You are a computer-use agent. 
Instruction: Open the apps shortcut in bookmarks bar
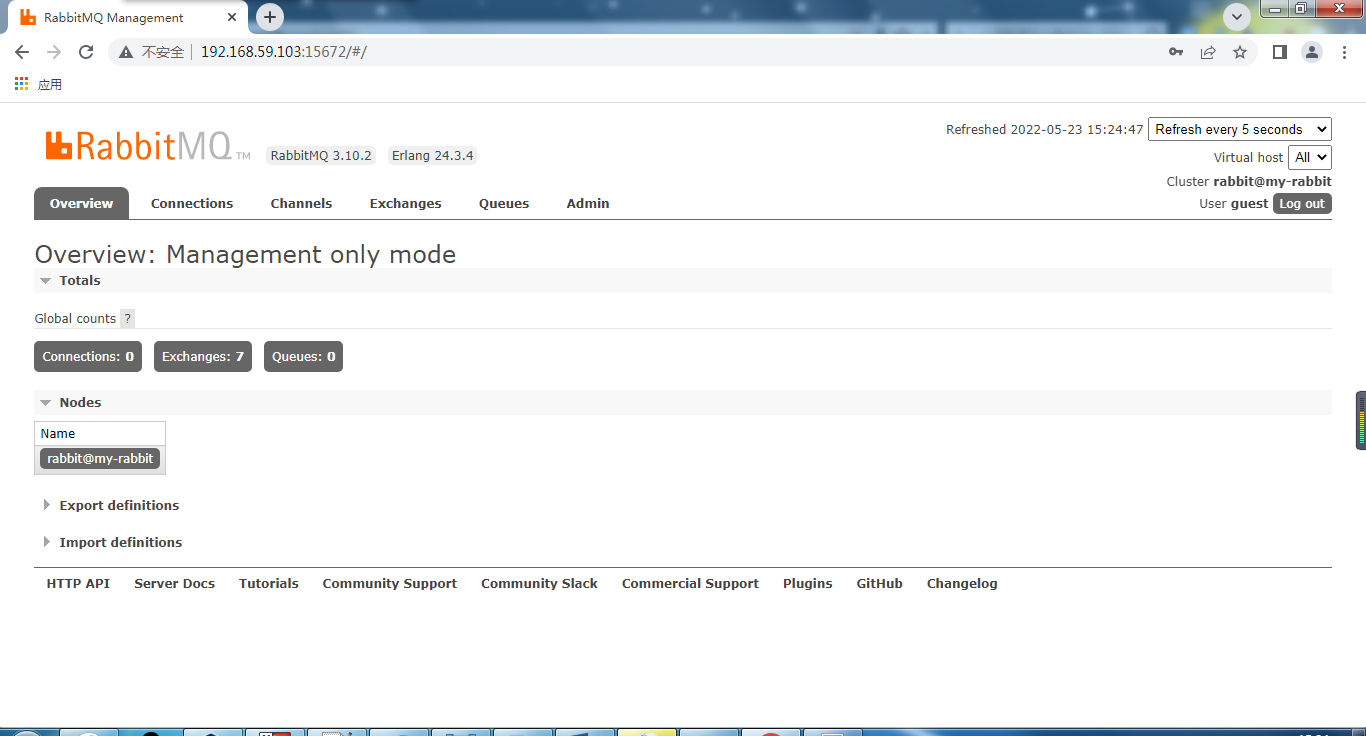tap(38, 85)
